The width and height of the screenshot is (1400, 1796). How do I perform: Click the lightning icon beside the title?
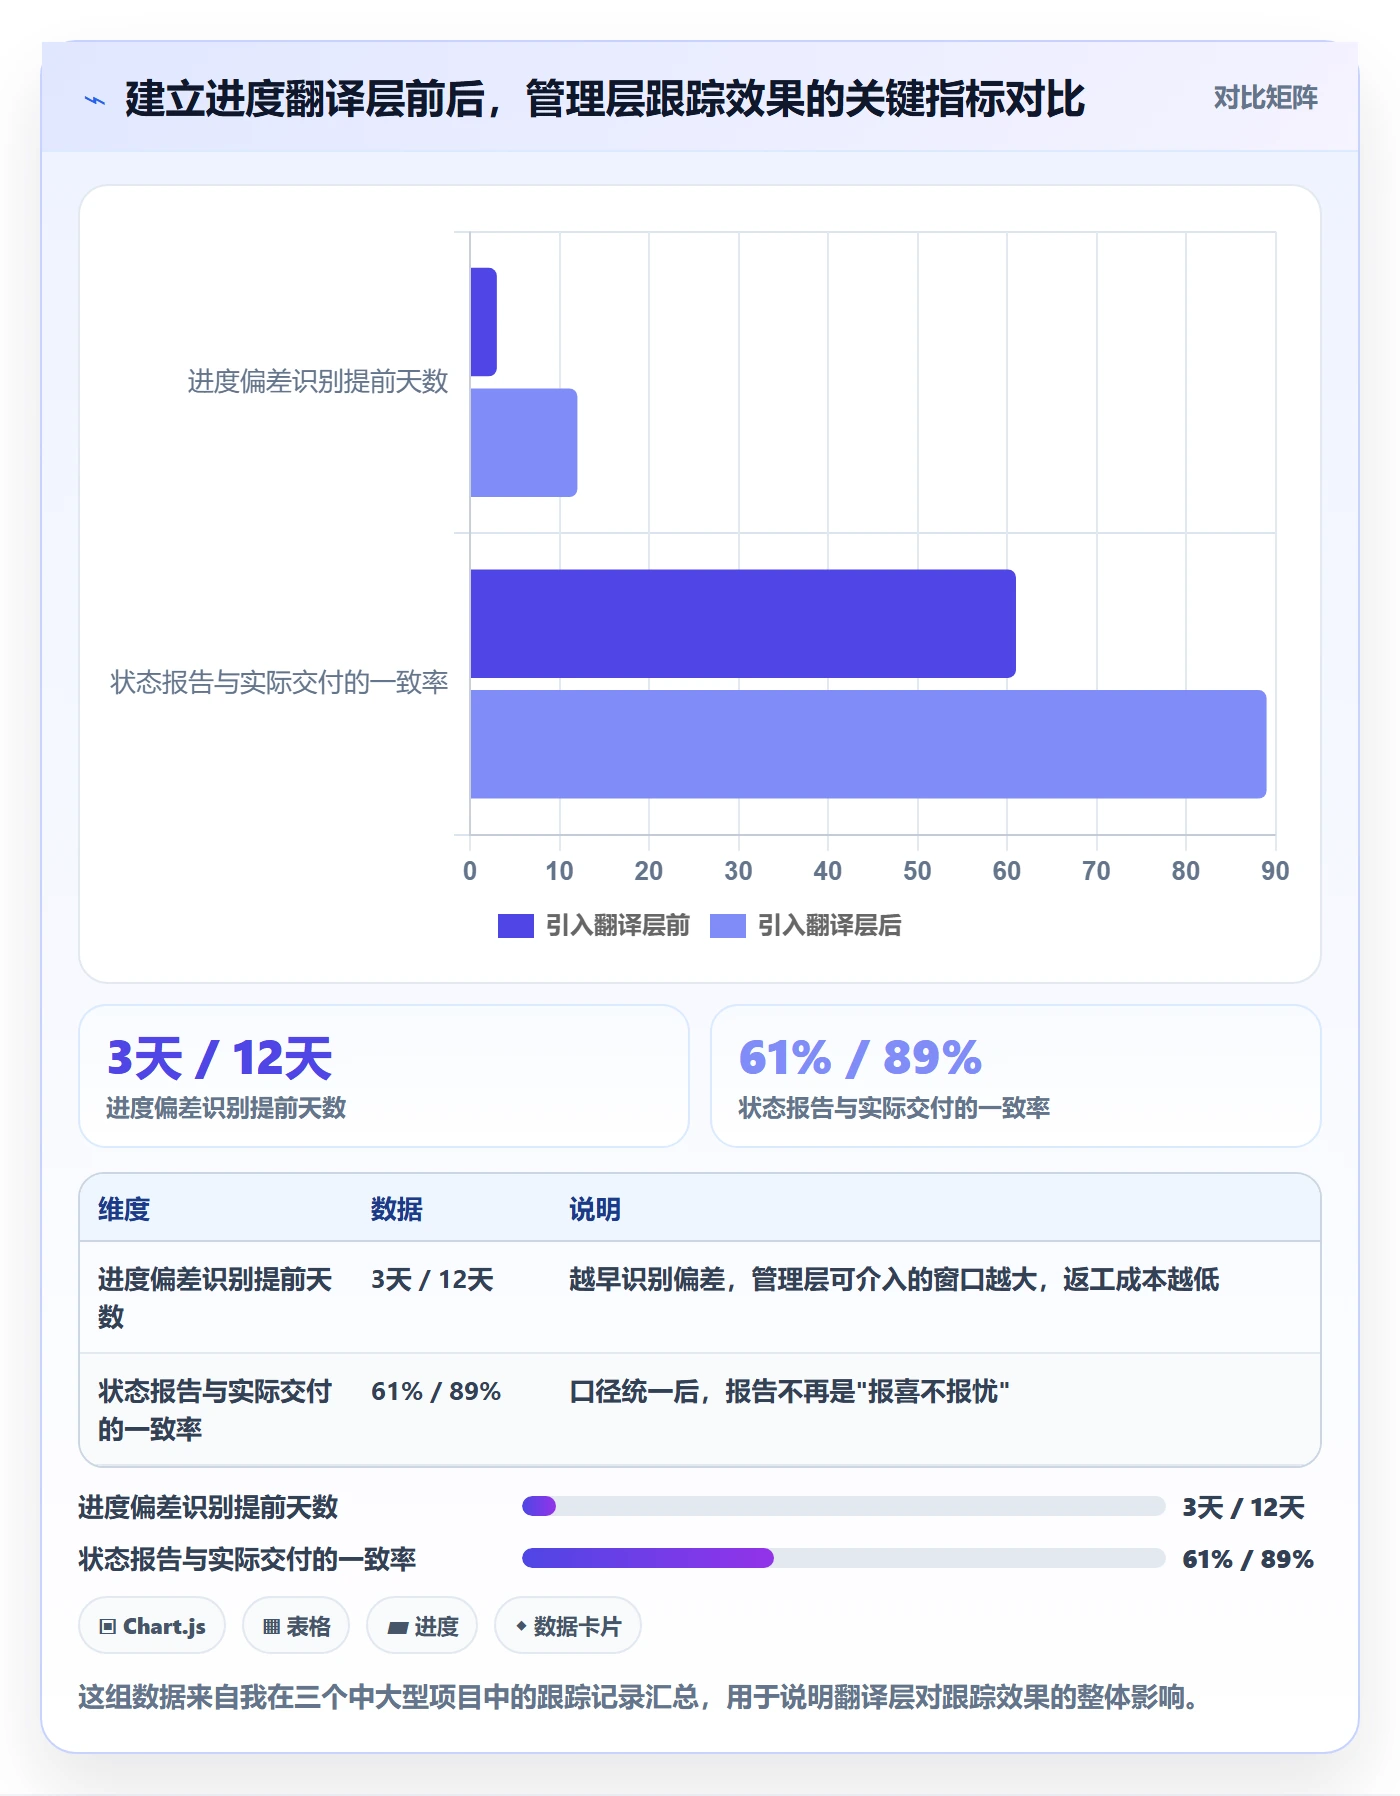(x=95, y=100)
